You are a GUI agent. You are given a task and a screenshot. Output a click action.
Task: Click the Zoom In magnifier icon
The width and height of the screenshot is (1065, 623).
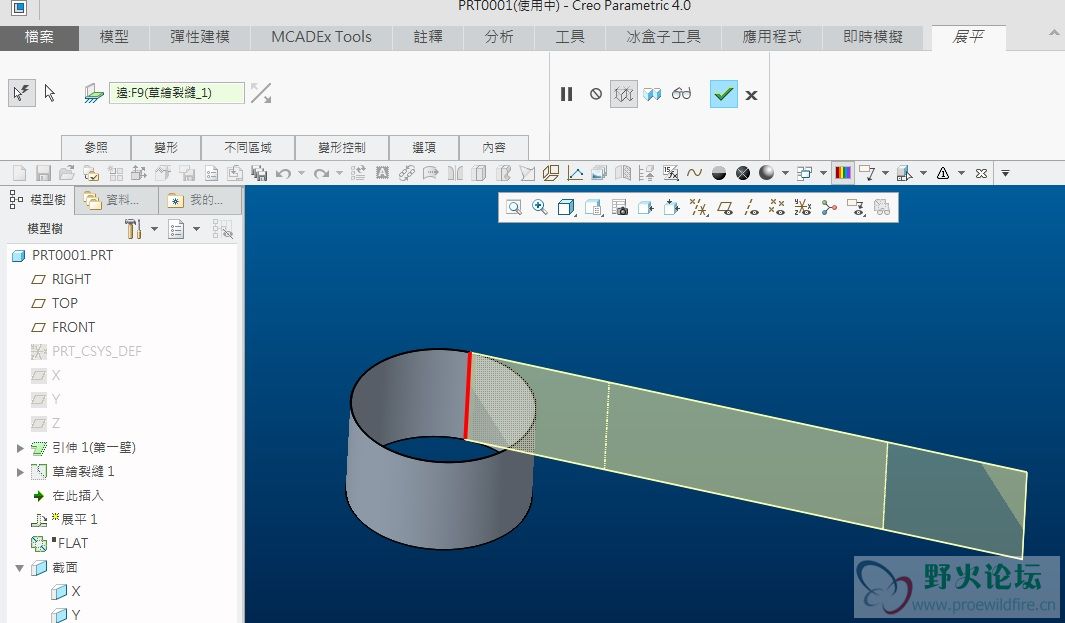pos(540,207)
